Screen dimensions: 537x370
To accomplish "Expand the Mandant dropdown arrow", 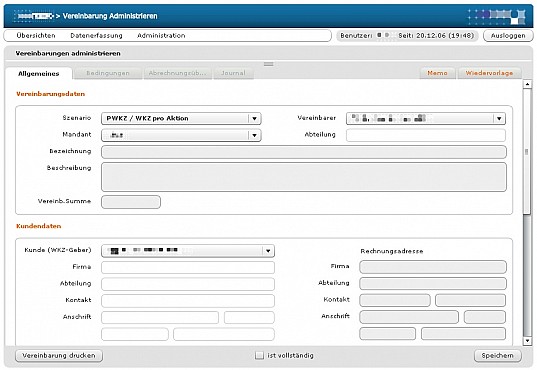I will 254,135.
